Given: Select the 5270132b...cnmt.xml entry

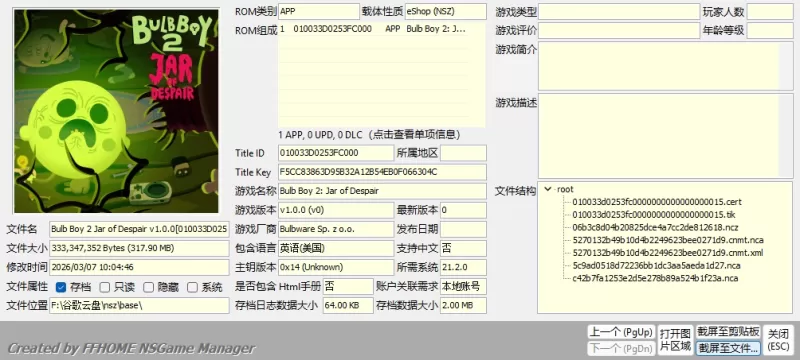Looking at the screenshot, I should tap(668, 252).
